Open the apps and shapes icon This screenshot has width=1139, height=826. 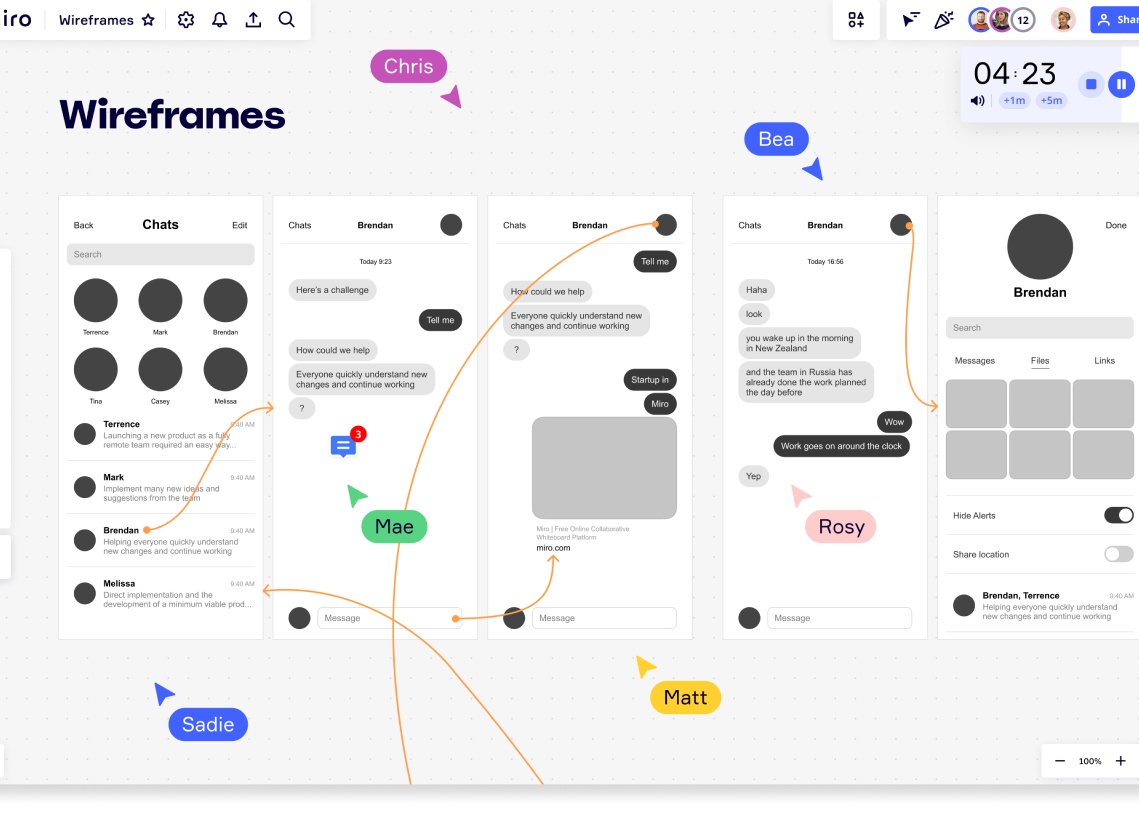pyautogui.click(x=856, y=20)
